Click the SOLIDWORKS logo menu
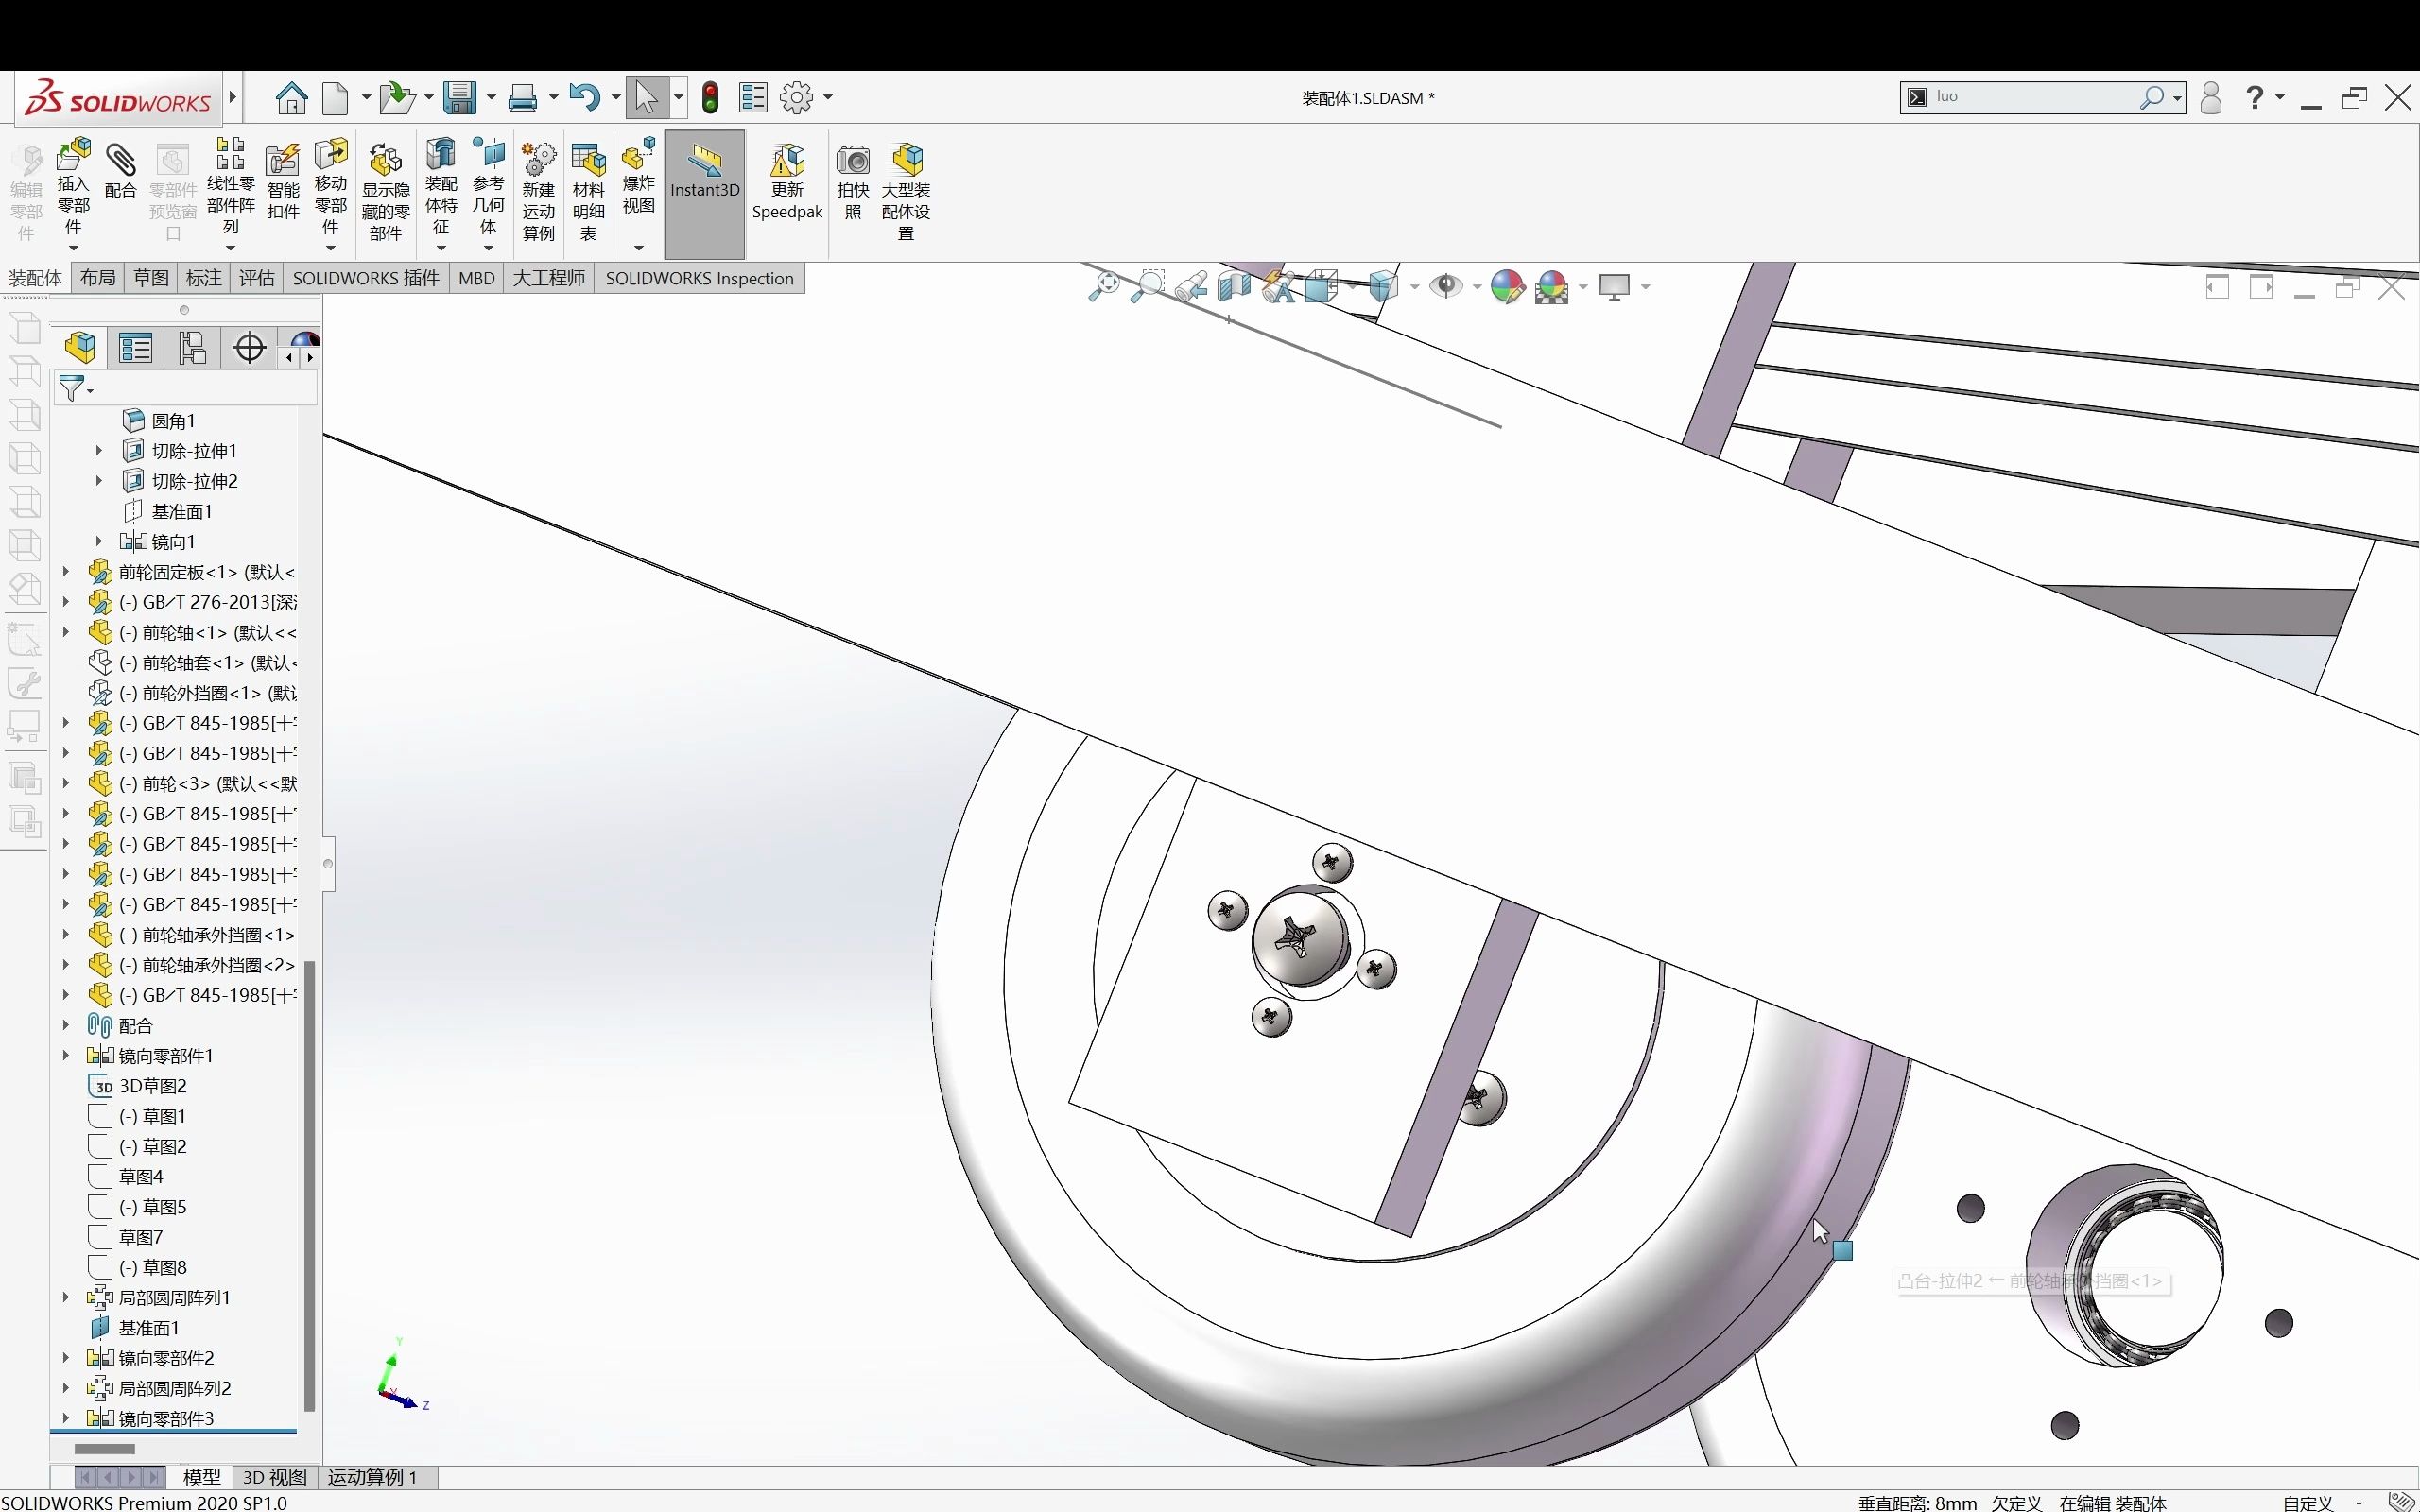The width and height of the screenshot is (2420, 1512). point(119,99)
